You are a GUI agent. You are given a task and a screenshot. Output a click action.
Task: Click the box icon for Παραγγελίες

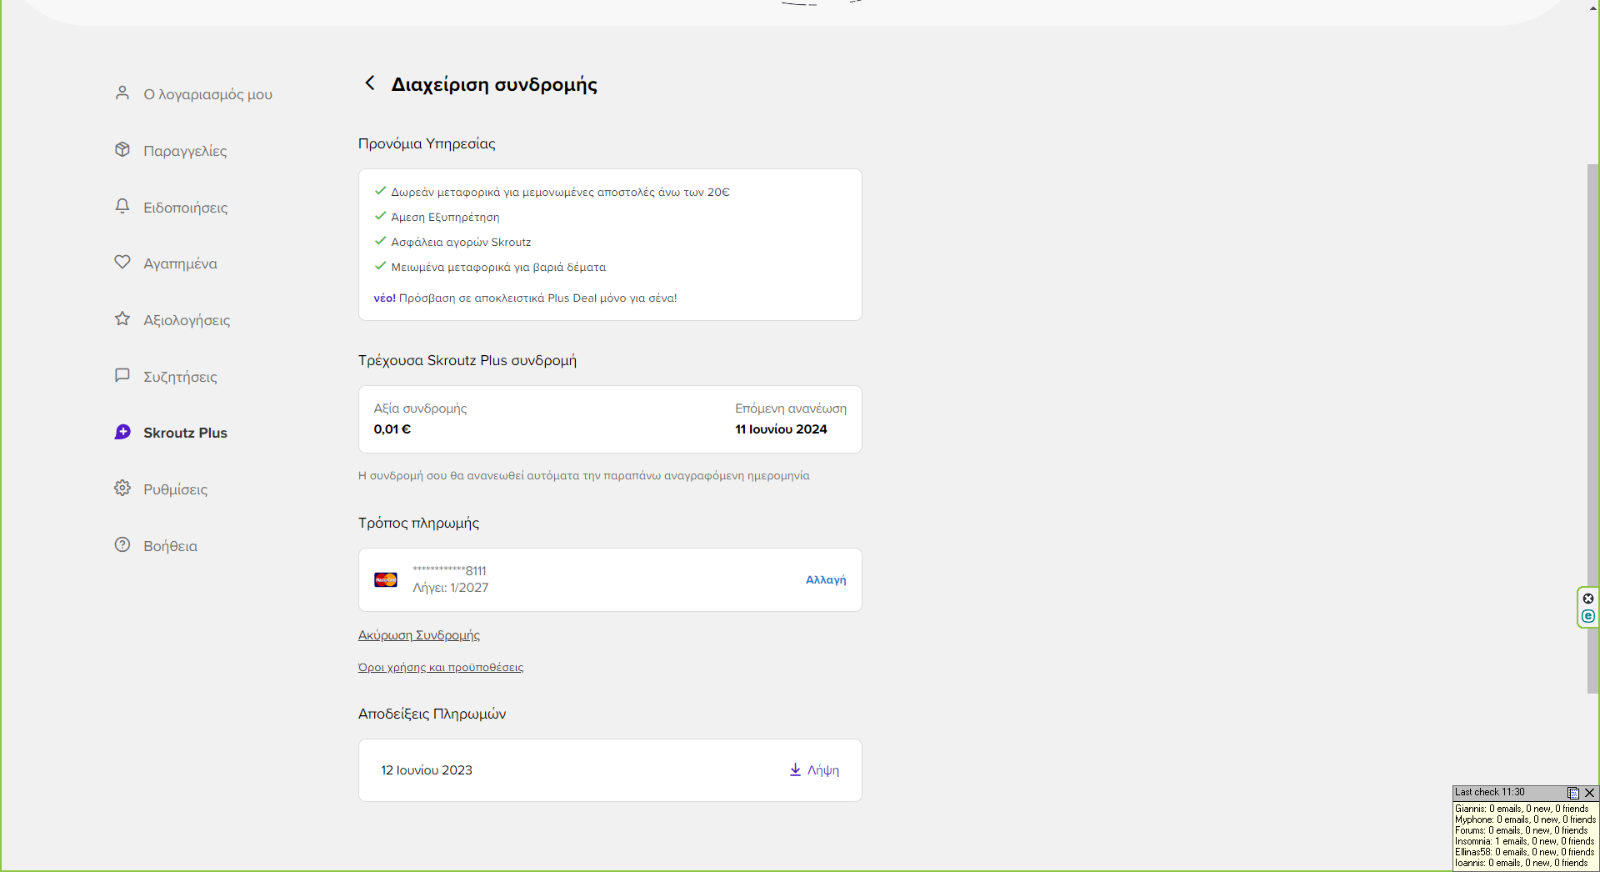[x=122, y=149]
